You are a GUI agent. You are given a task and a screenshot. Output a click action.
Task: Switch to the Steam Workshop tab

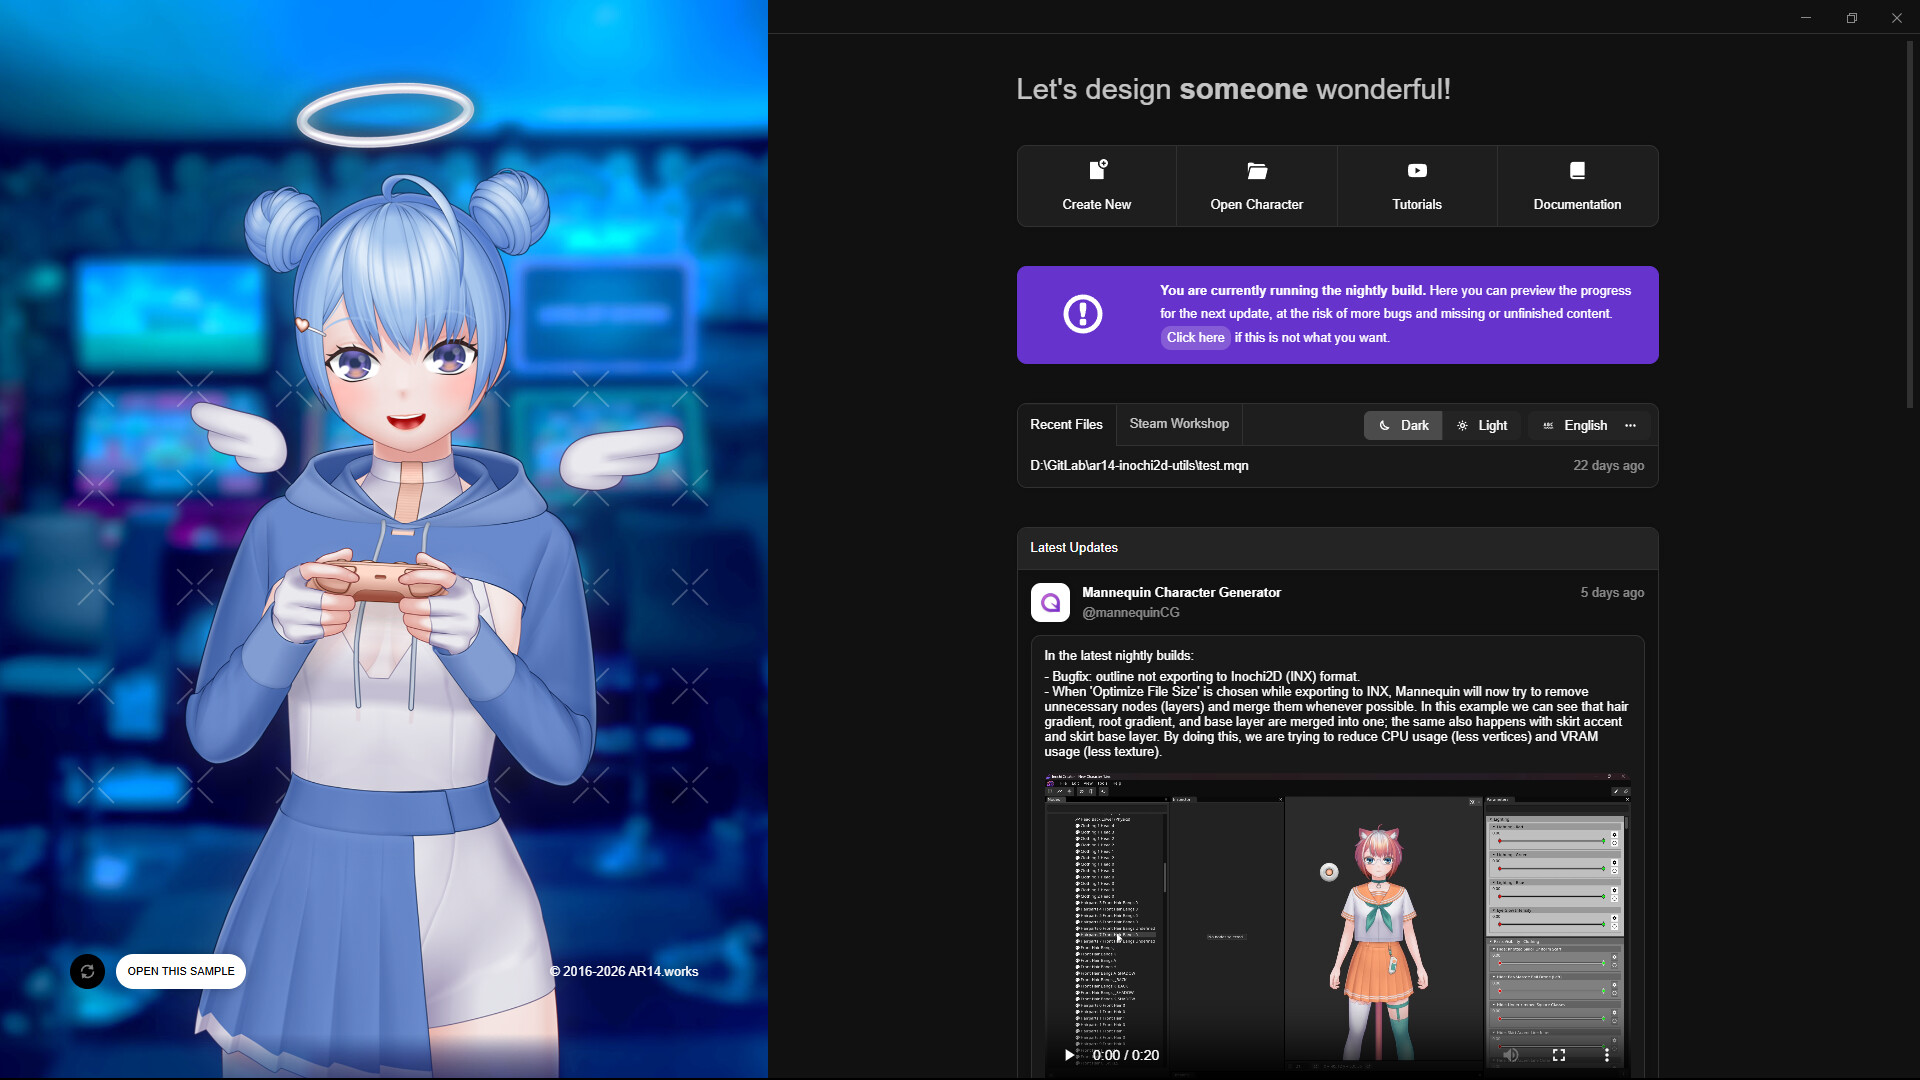pos(1179,424)
